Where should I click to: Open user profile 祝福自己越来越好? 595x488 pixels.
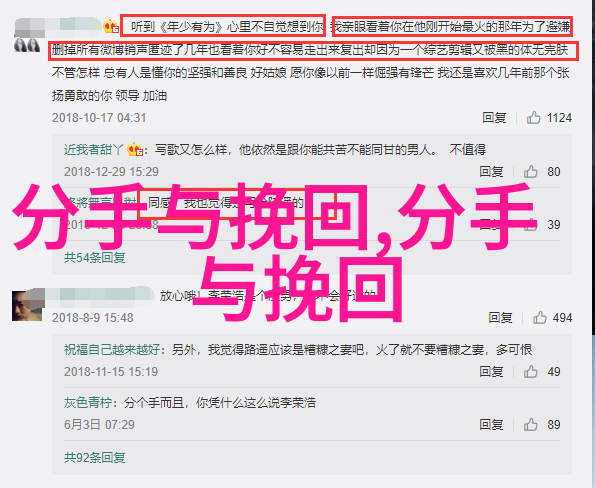[112, 349]
